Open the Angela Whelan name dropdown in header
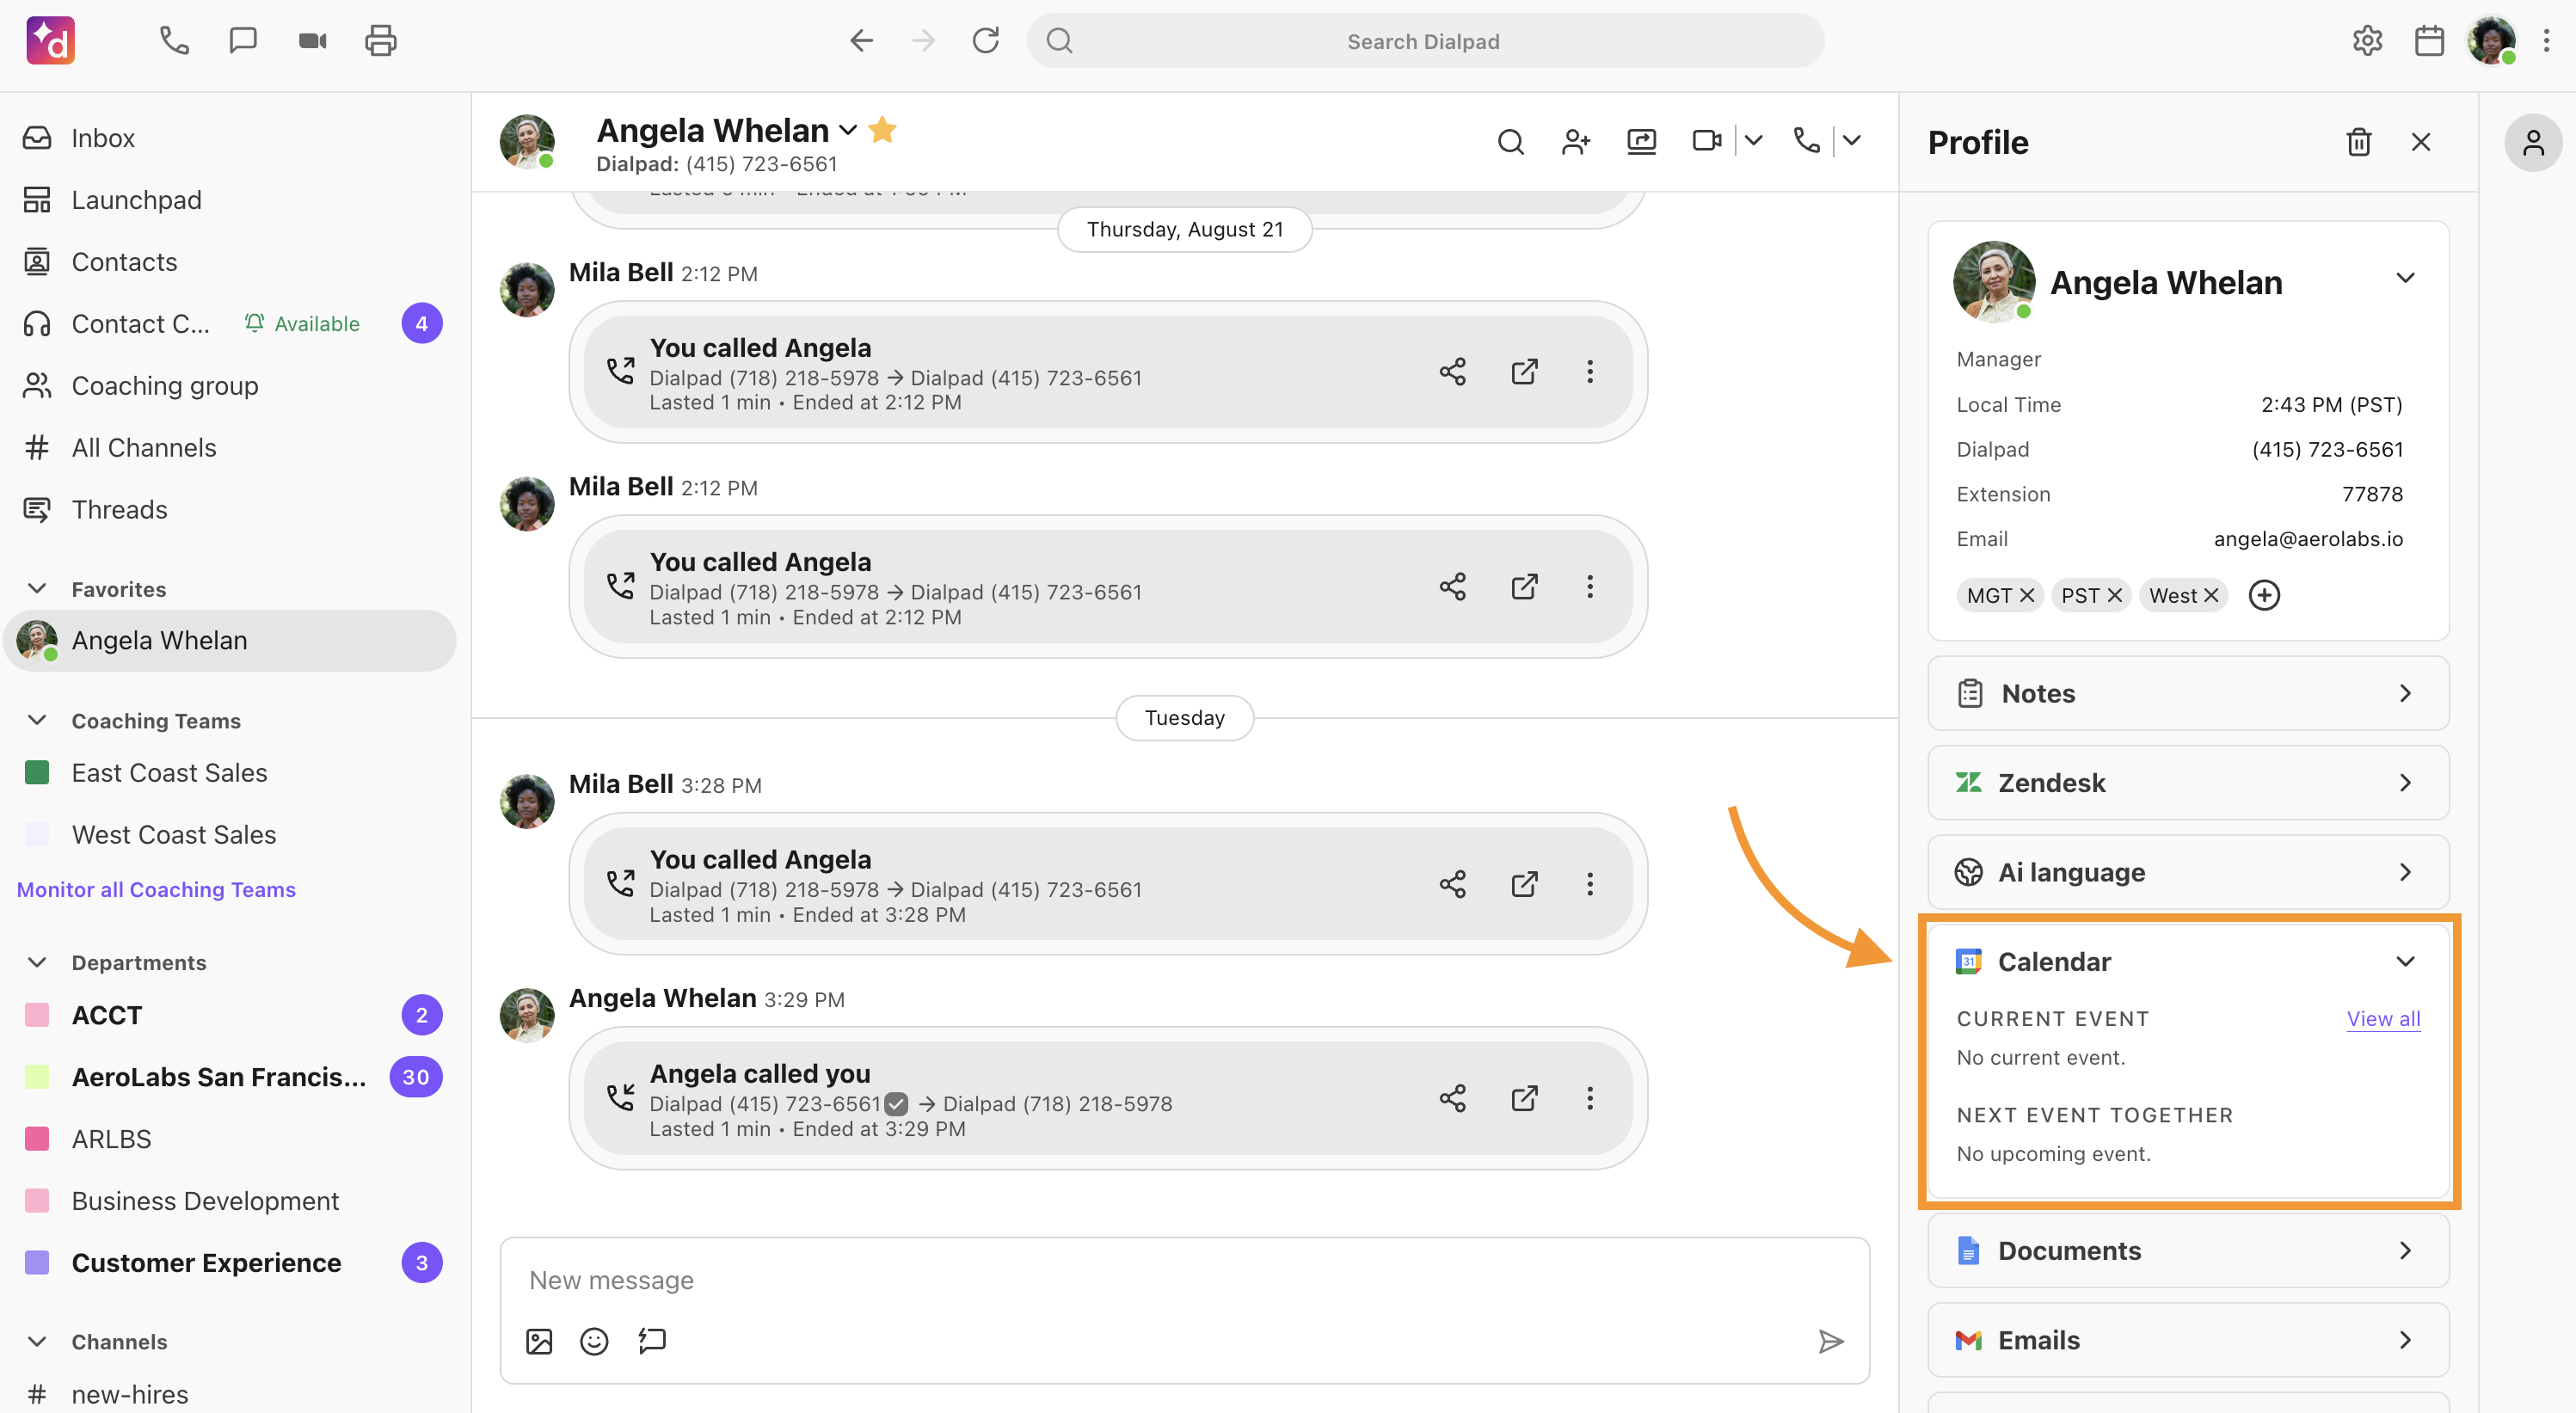2576x1413 pixels. [848, 130]
